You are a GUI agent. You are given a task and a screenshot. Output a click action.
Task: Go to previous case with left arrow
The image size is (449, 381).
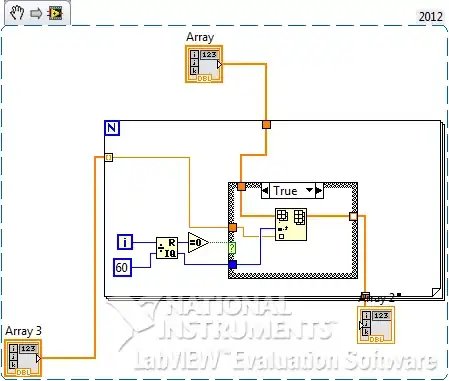(265, 191)
